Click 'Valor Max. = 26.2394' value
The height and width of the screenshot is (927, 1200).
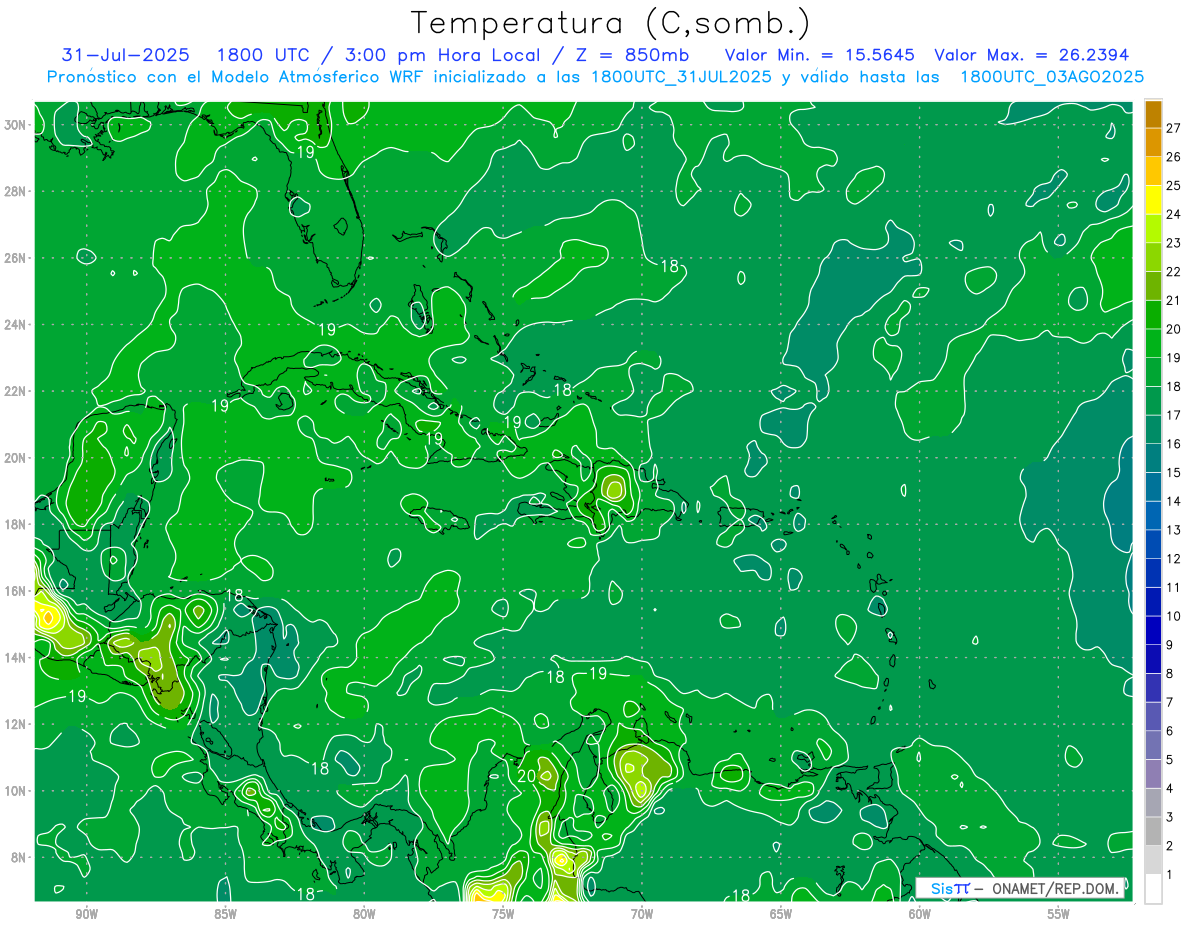[x=1031, y=55]
